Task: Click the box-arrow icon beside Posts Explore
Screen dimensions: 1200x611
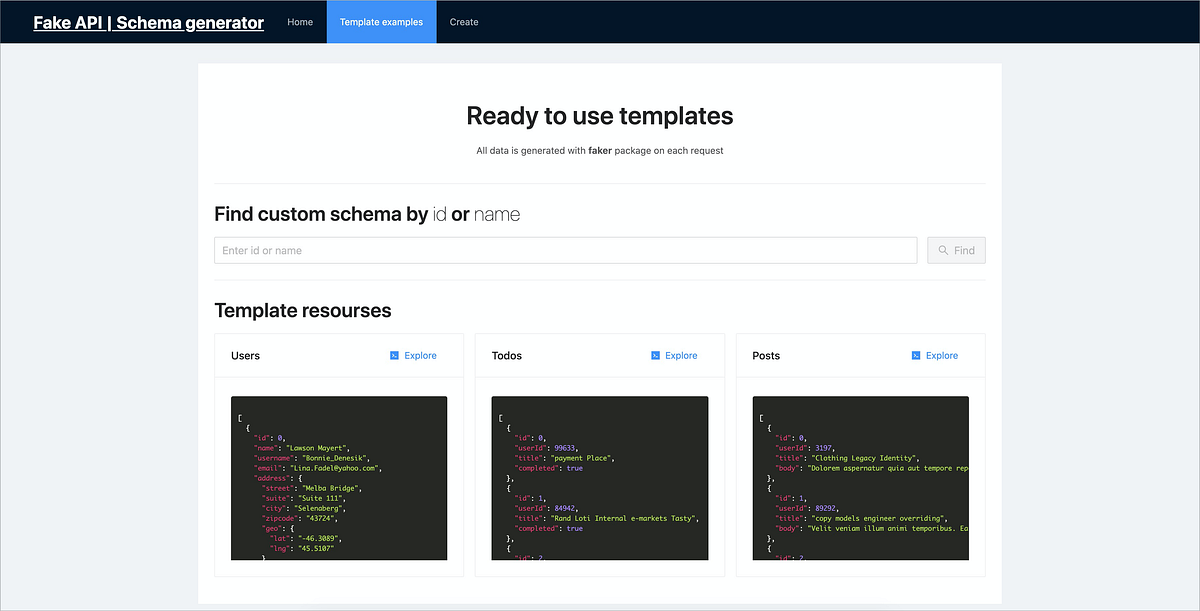Action: pos(916,355)
